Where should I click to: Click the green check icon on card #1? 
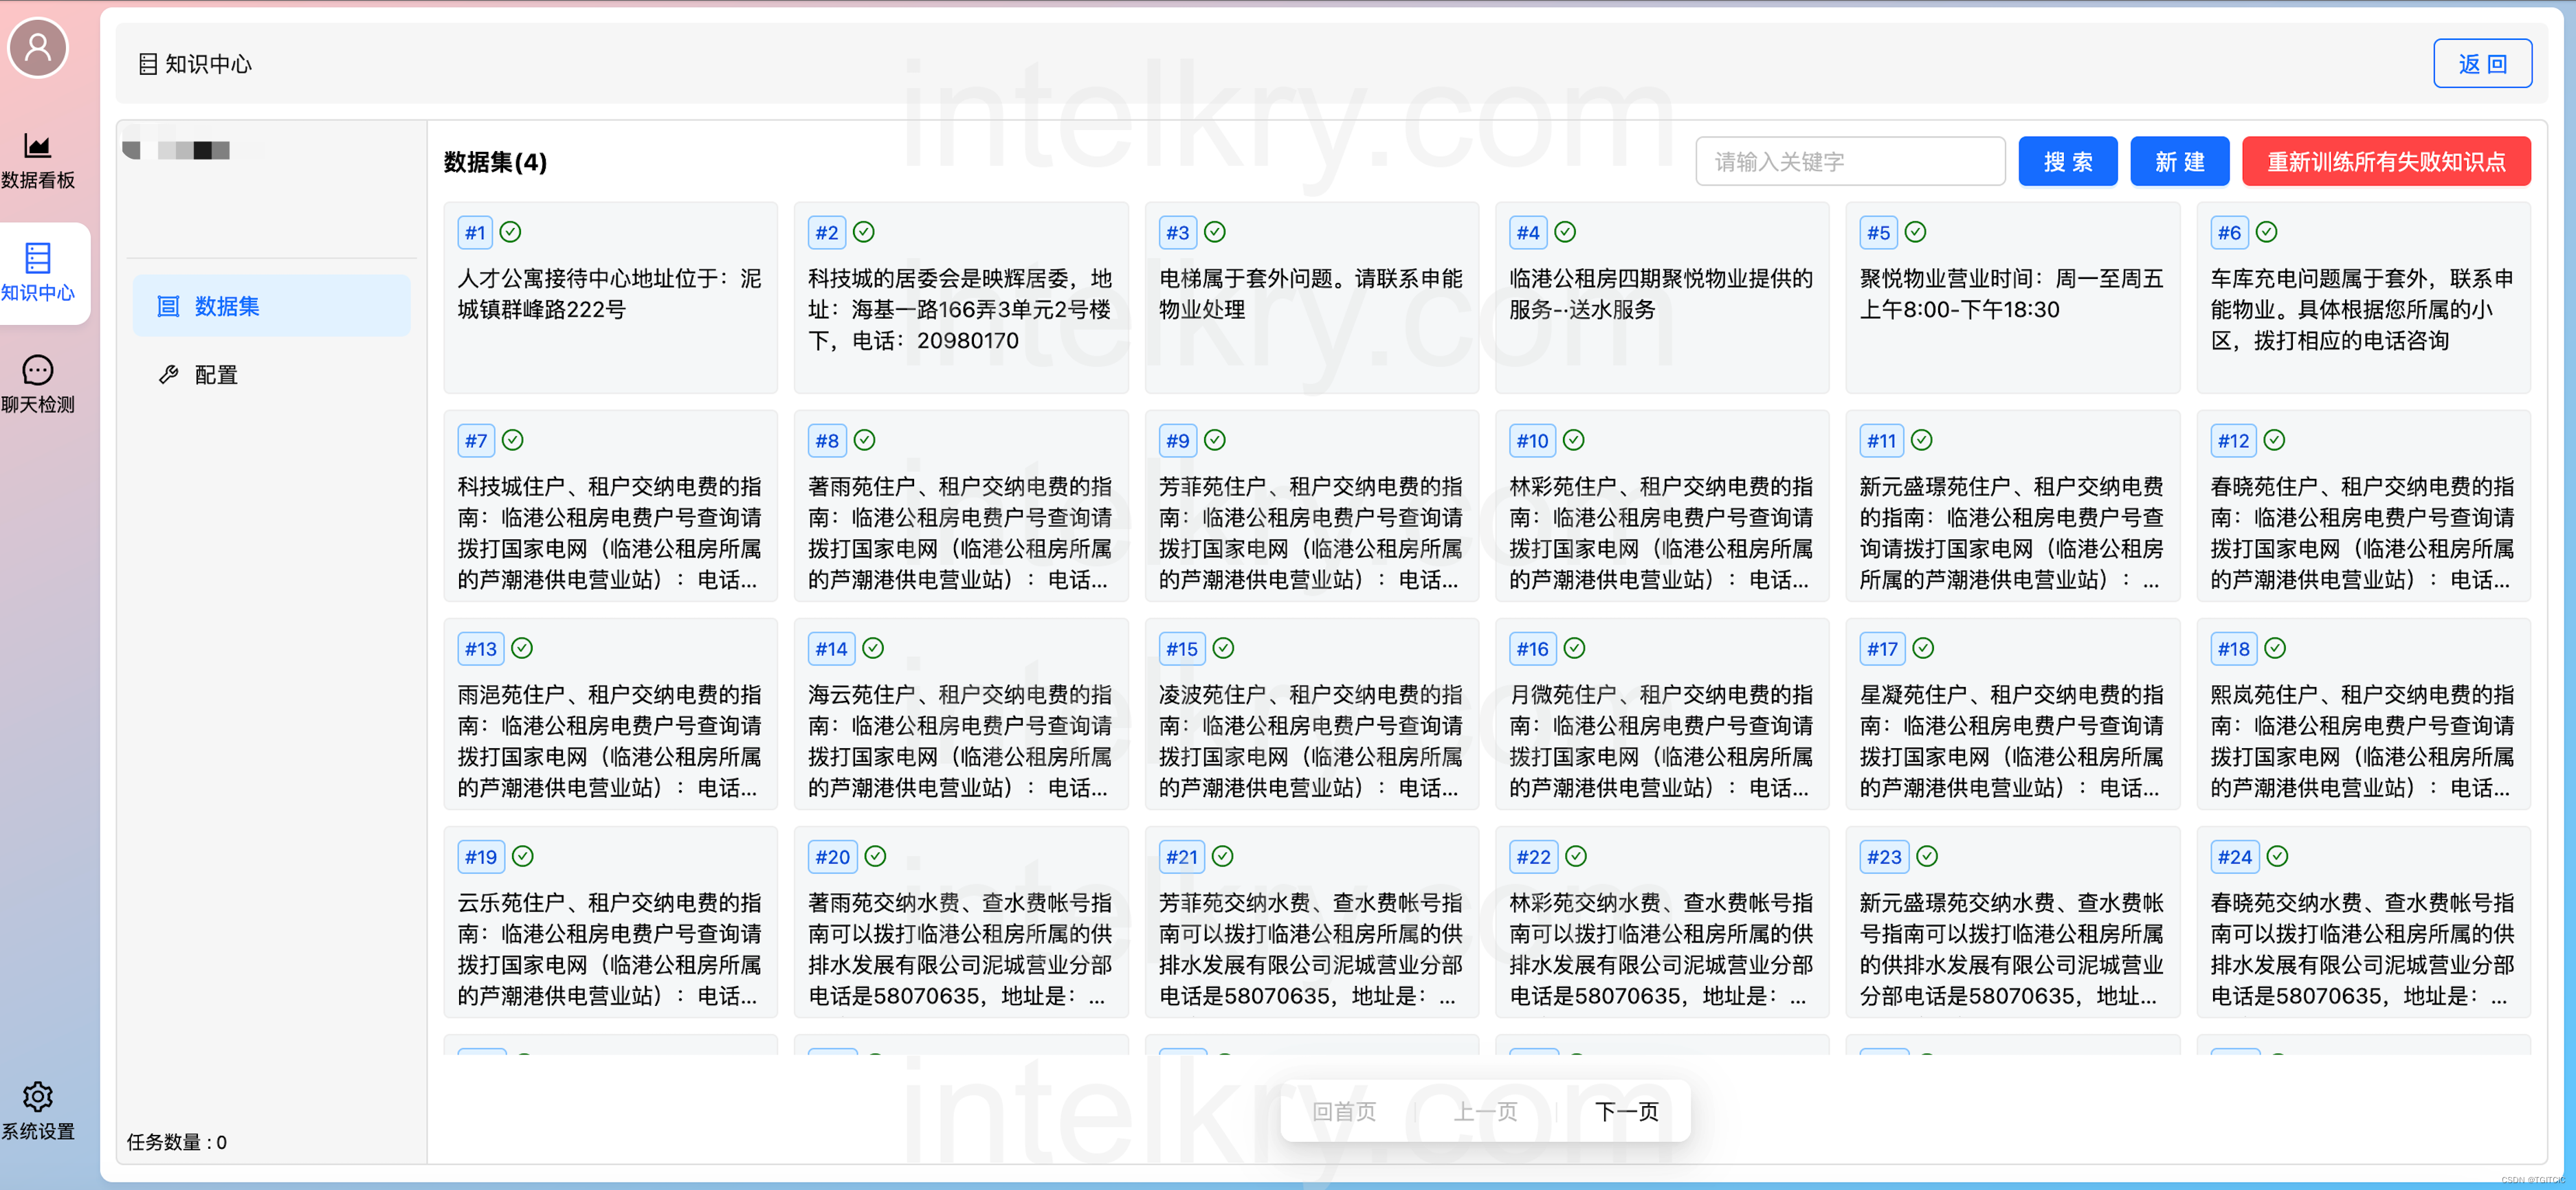(510, 232)
